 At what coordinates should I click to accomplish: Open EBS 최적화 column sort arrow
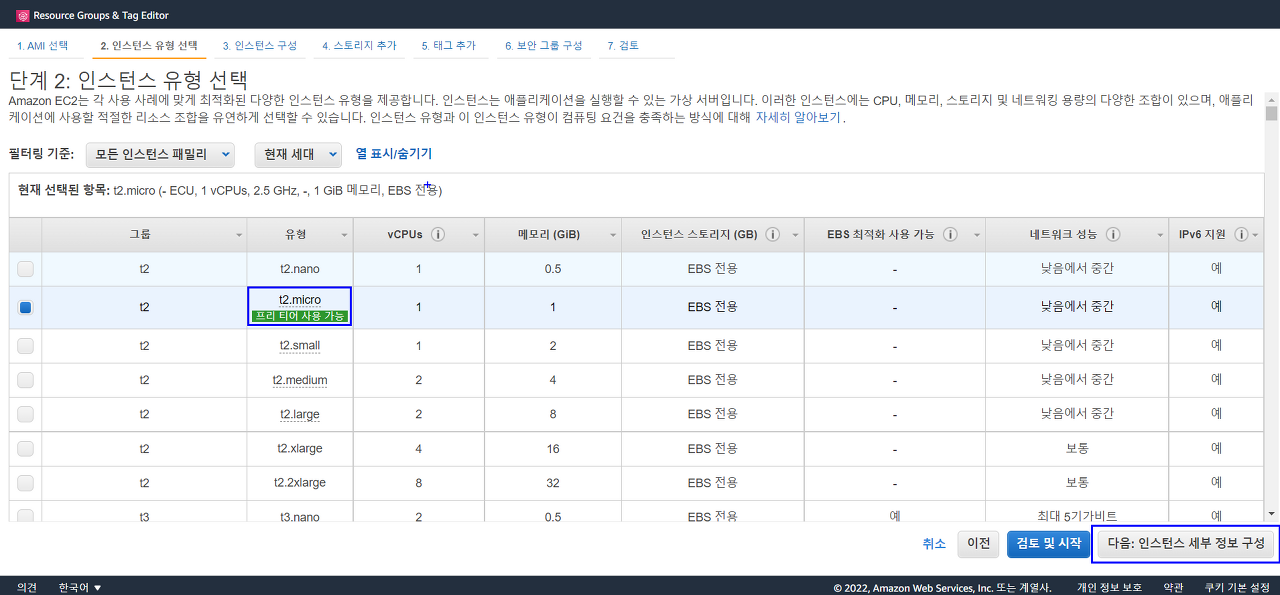[976, 235]
